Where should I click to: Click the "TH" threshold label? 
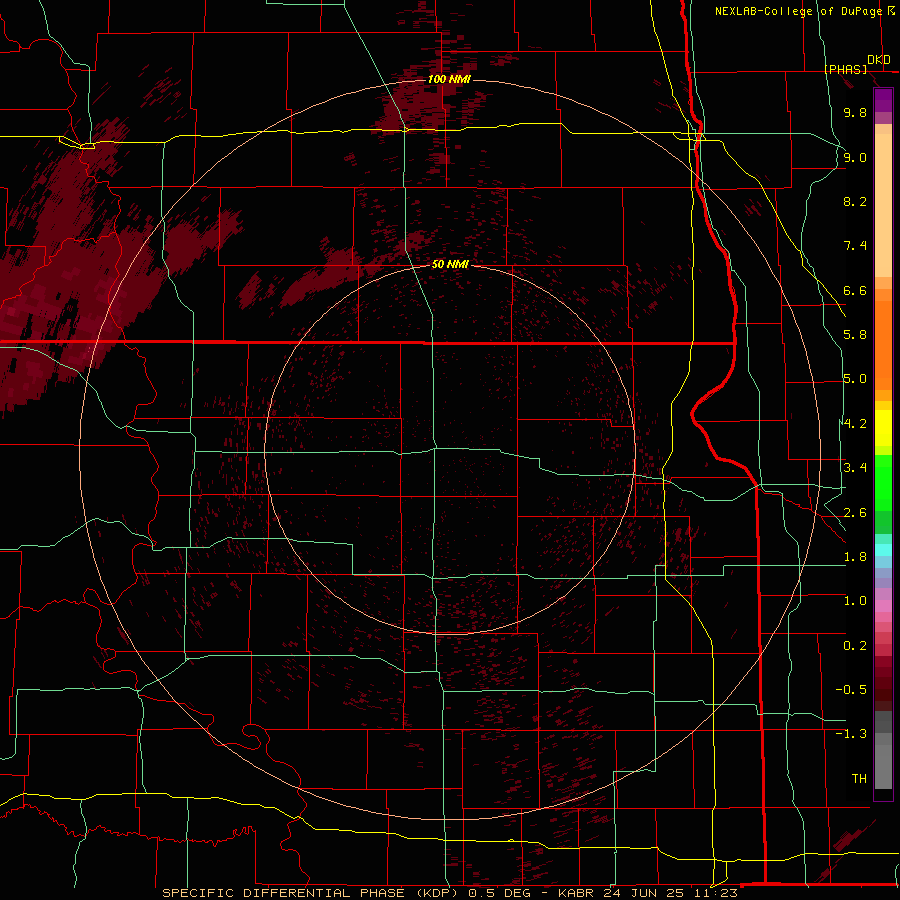click(859, 779)
